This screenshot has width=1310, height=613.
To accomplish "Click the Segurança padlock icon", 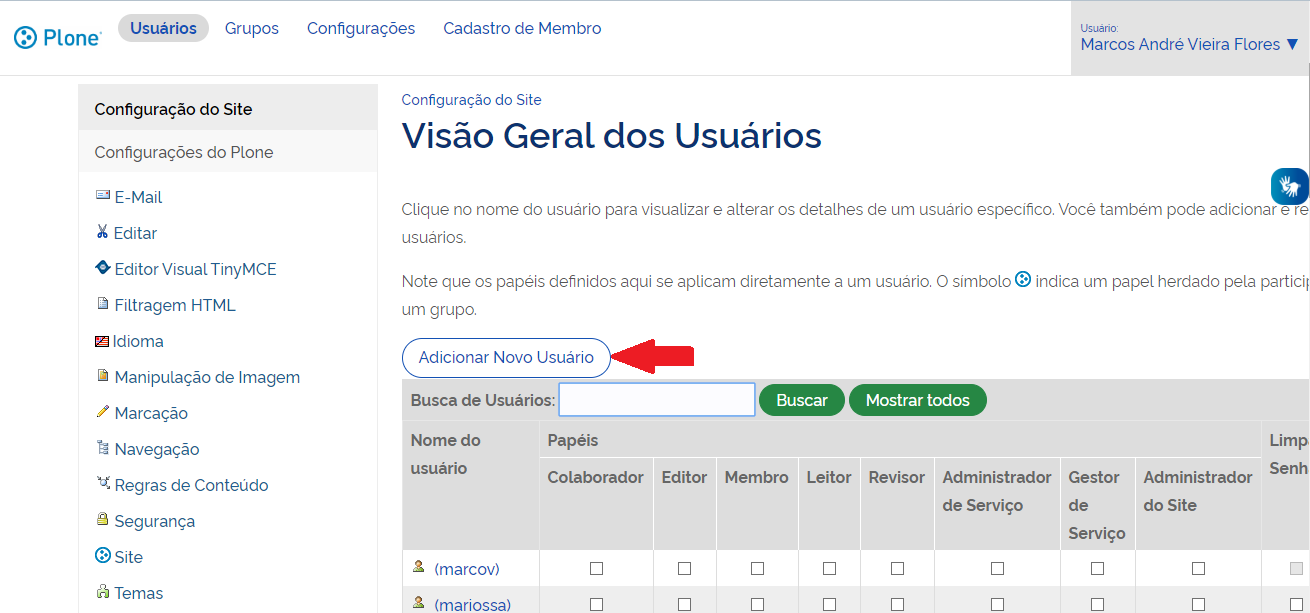I will click(101, 520).
